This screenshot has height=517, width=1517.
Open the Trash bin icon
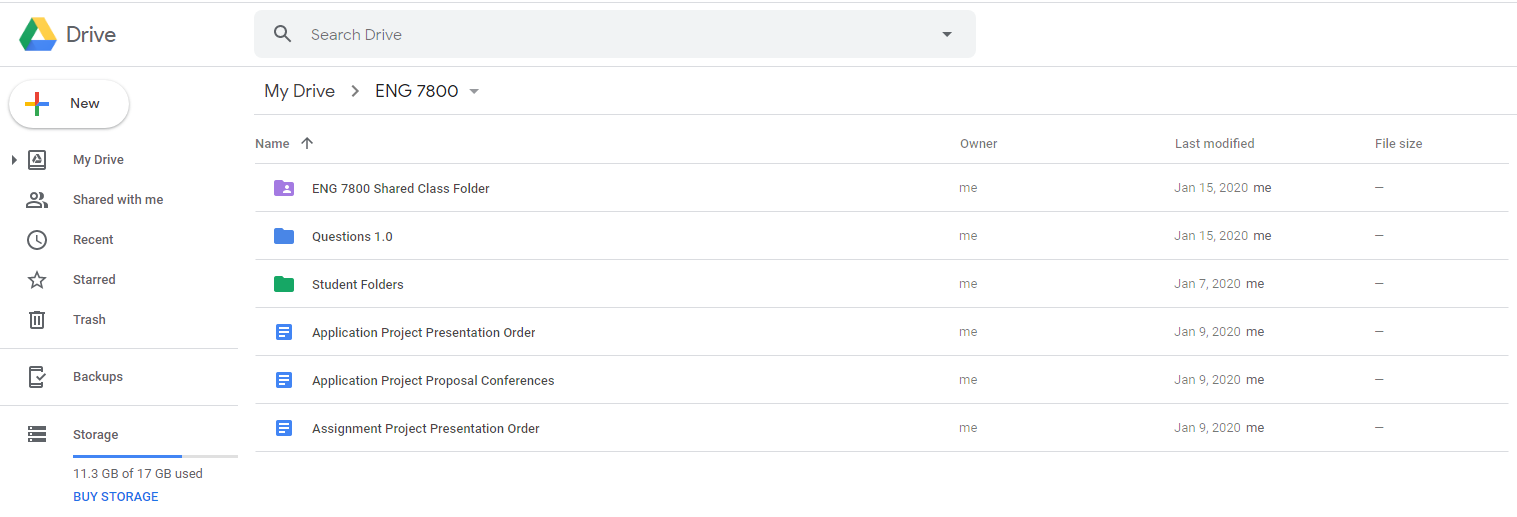point(37,320)
